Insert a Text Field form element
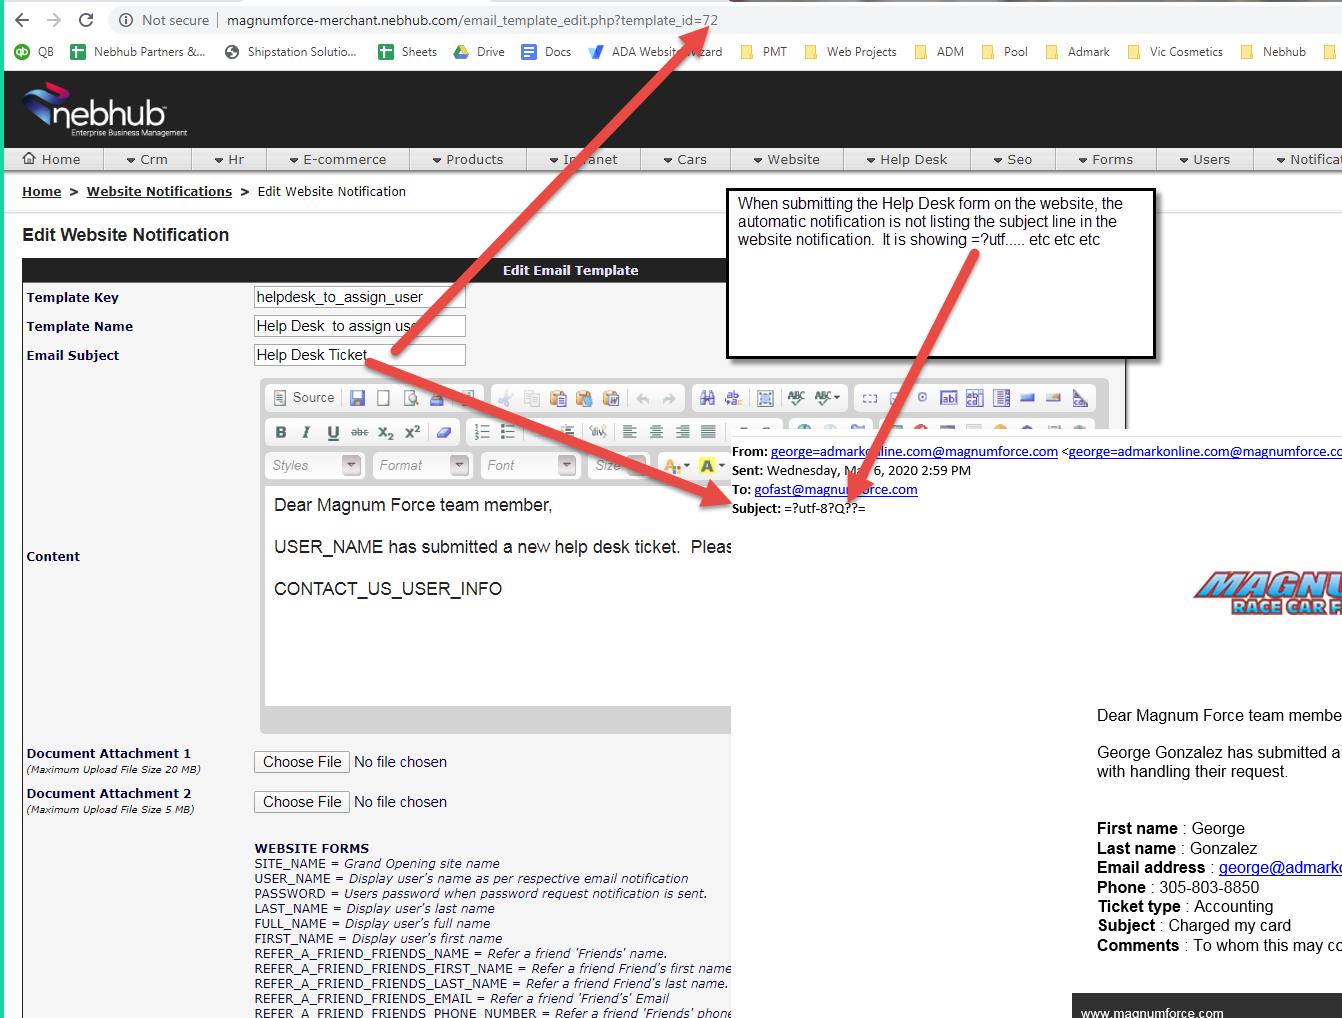 (x=949, y=398)
